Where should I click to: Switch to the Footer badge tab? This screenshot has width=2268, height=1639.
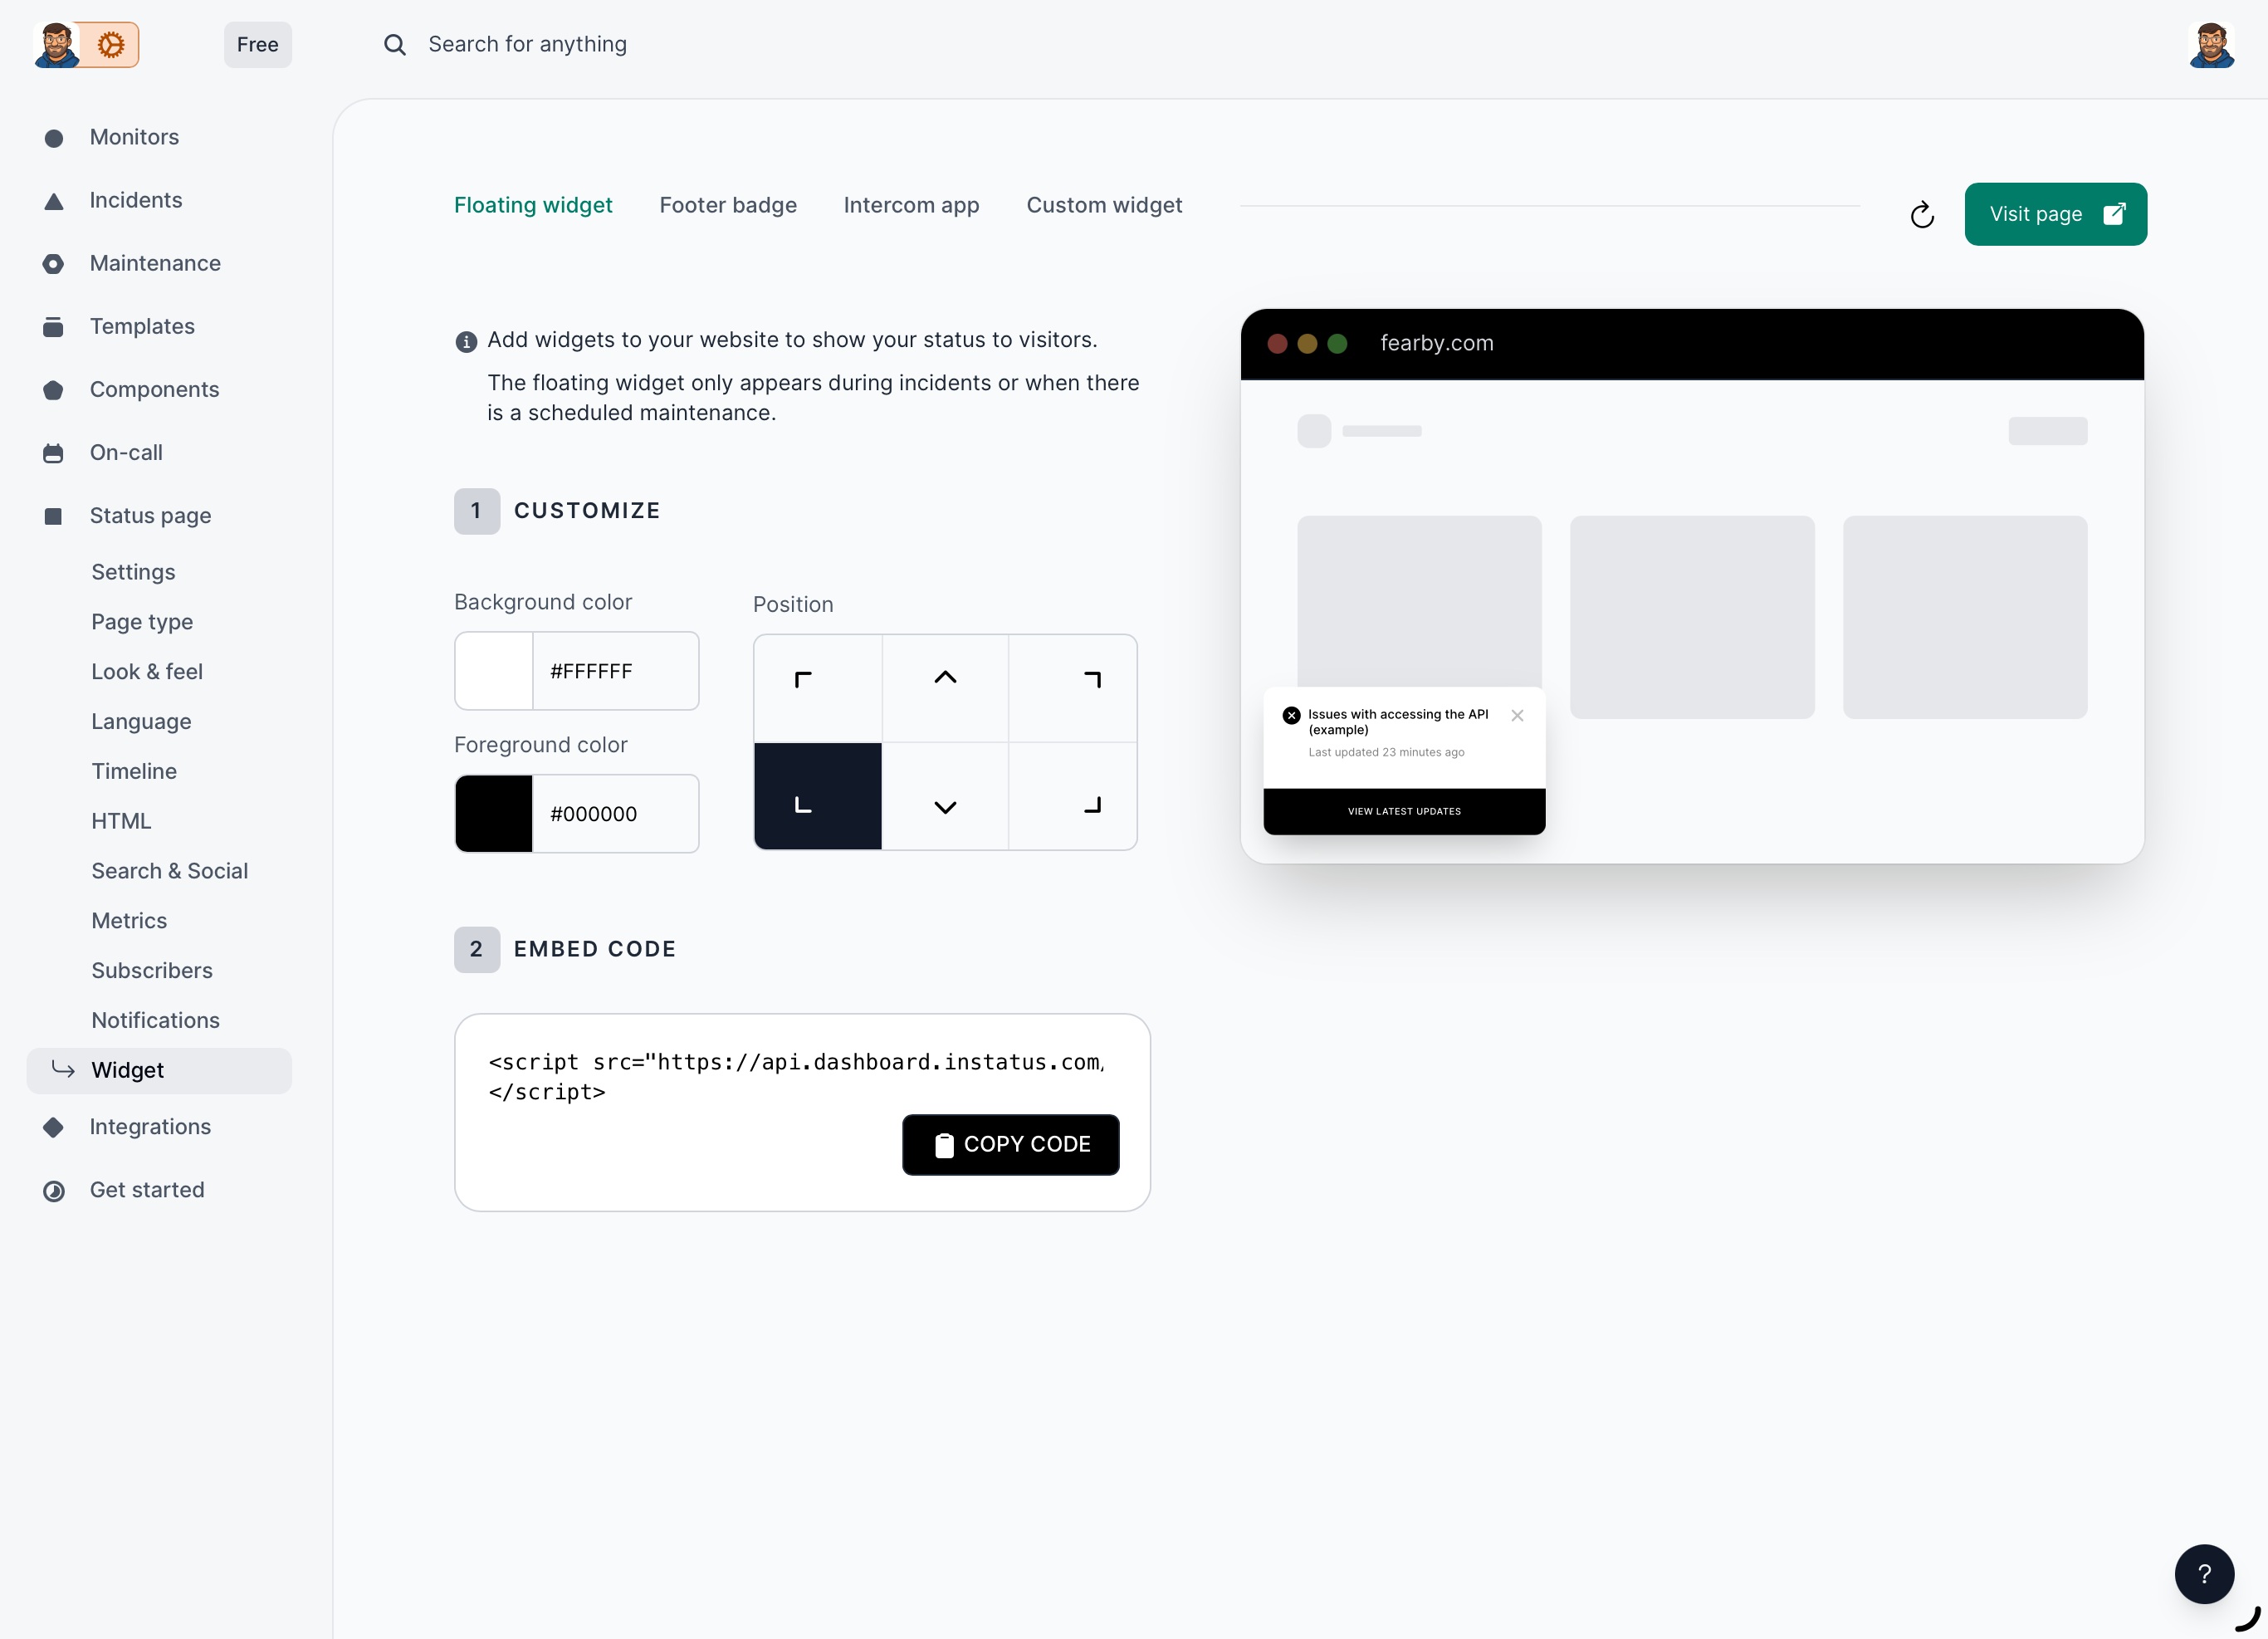point(728,205)
